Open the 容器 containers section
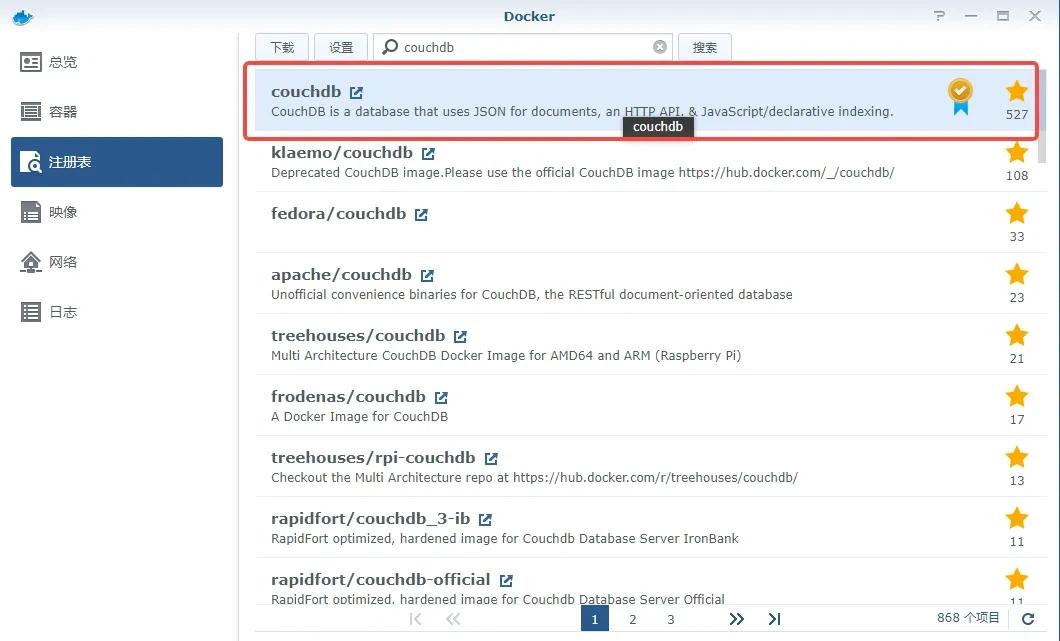The image size is (1060, 641). [117, 112]
